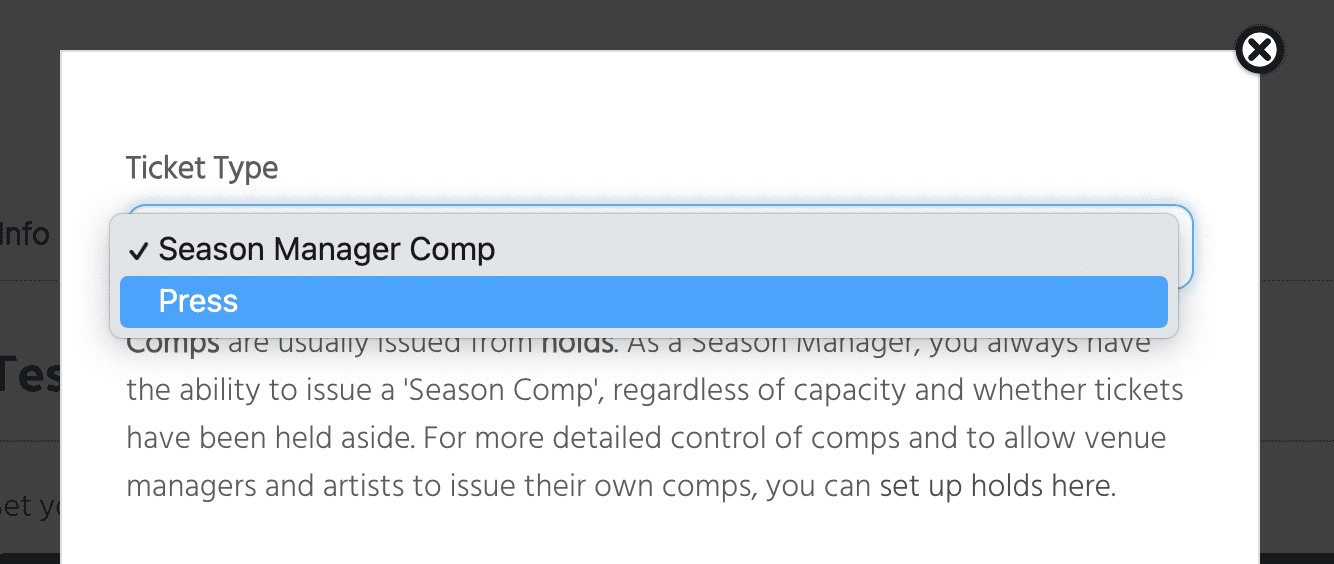Click the right edge of the select box
This screenshot has height=564, width=1334.
pos(1187,247)
